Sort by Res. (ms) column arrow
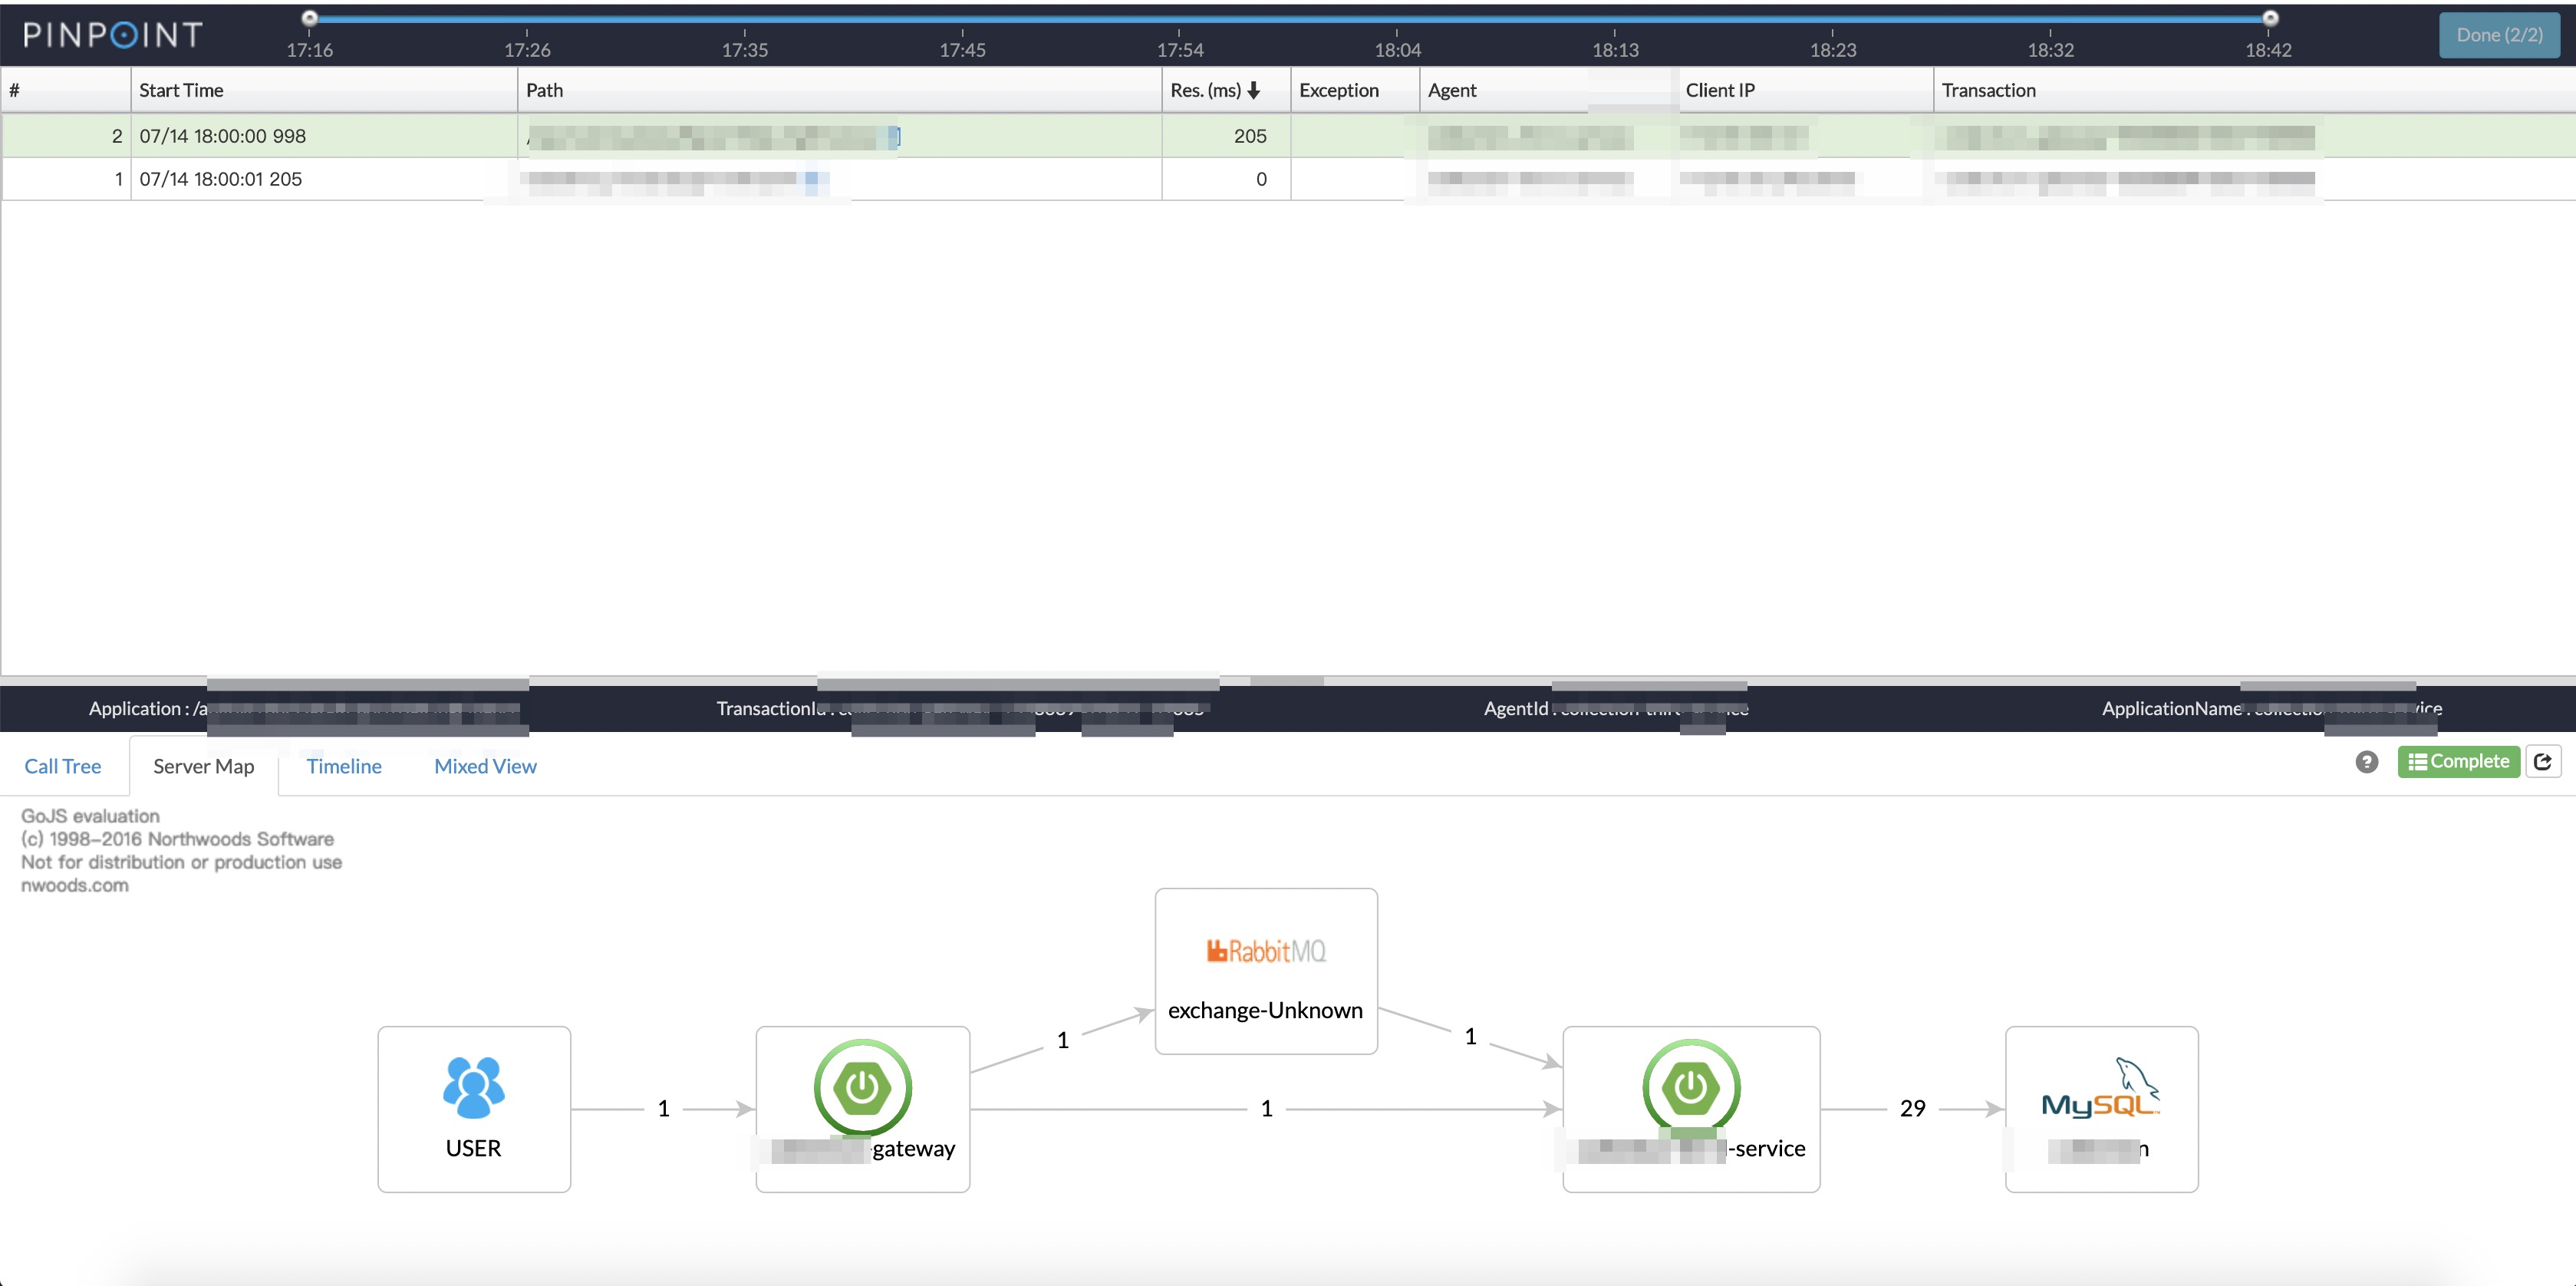Viewport: 2576px width, 1286px height. pos(1254,90)
